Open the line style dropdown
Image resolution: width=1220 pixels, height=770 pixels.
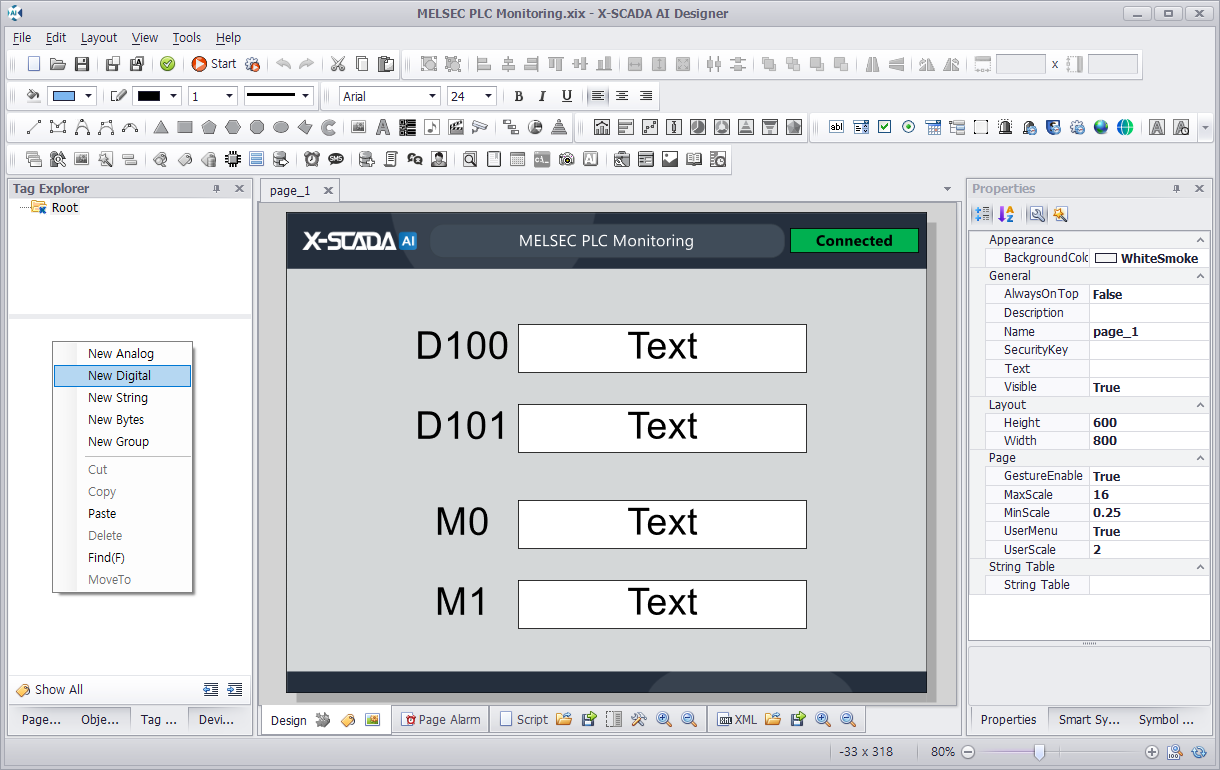pyautogui.click(x=305, y=96)
